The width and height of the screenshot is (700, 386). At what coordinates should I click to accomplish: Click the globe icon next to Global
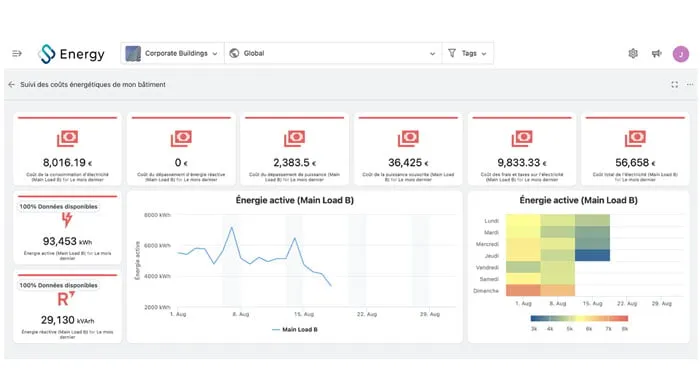point(234,54)
